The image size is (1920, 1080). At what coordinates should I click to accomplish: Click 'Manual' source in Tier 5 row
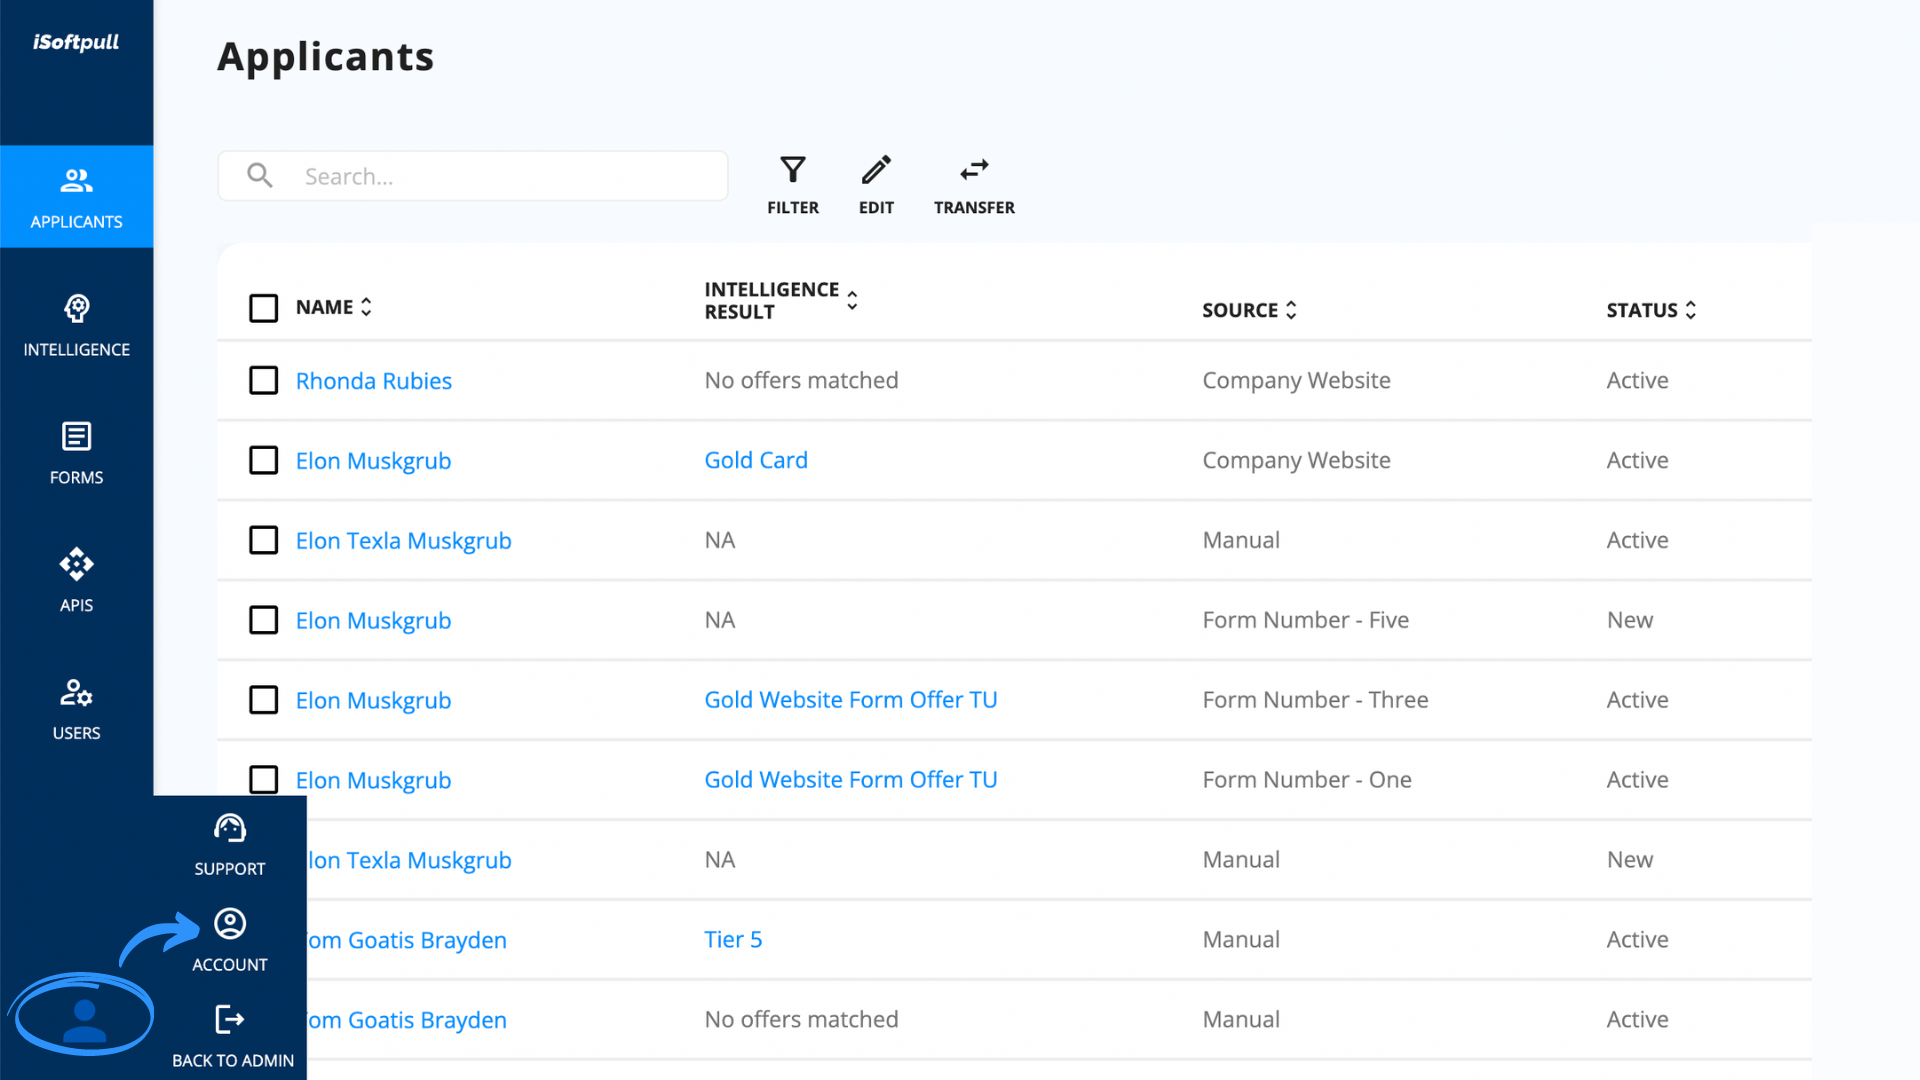pos(1241,939)
